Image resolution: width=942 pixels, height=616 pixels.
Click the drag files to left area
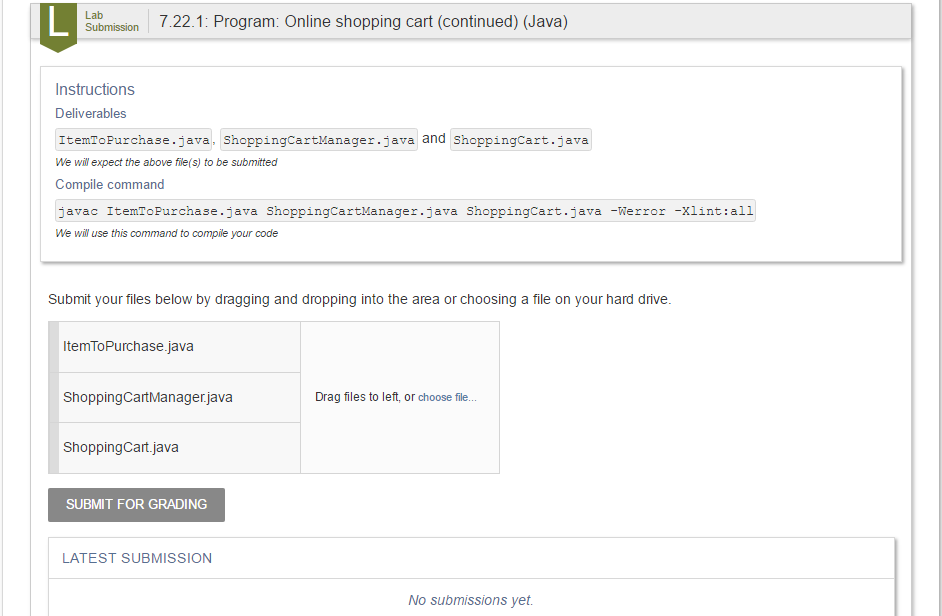click(399, 397)
